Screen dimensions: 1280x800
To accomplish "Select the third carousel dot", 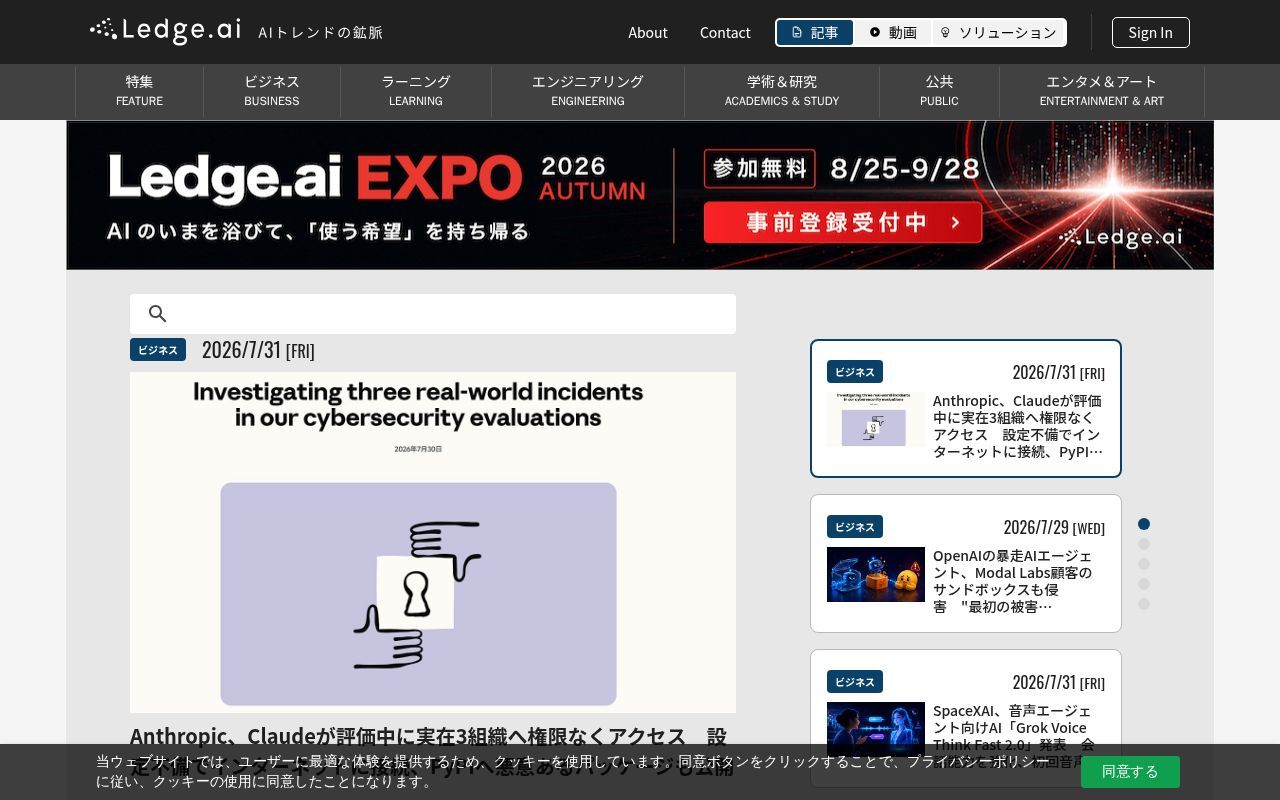I will click(x=1144, y=564).
